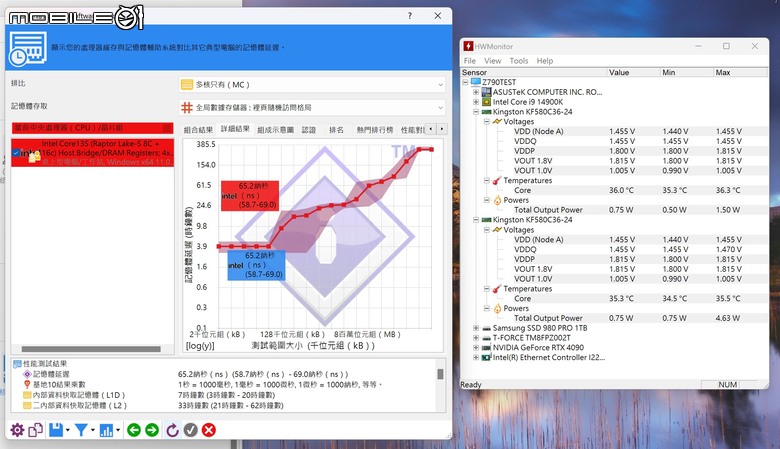The image size is (780, 449).
Task: Expand the NVIDIA GeForce RTX 4090 node
Action: [x=476, y=348]
